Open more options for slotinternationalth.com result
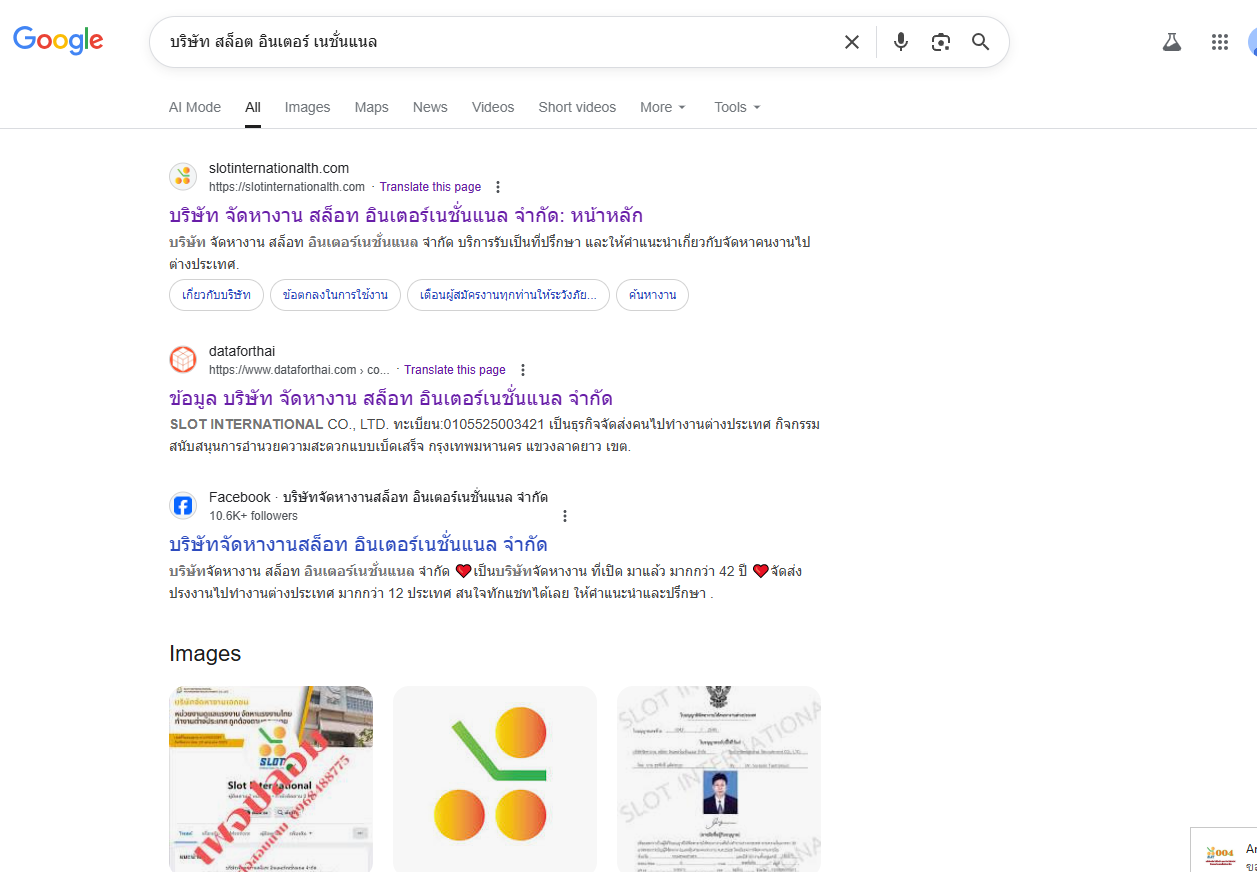Image resolution: width=1257 pixels, height=872 pixels. [x=498, y=187]
